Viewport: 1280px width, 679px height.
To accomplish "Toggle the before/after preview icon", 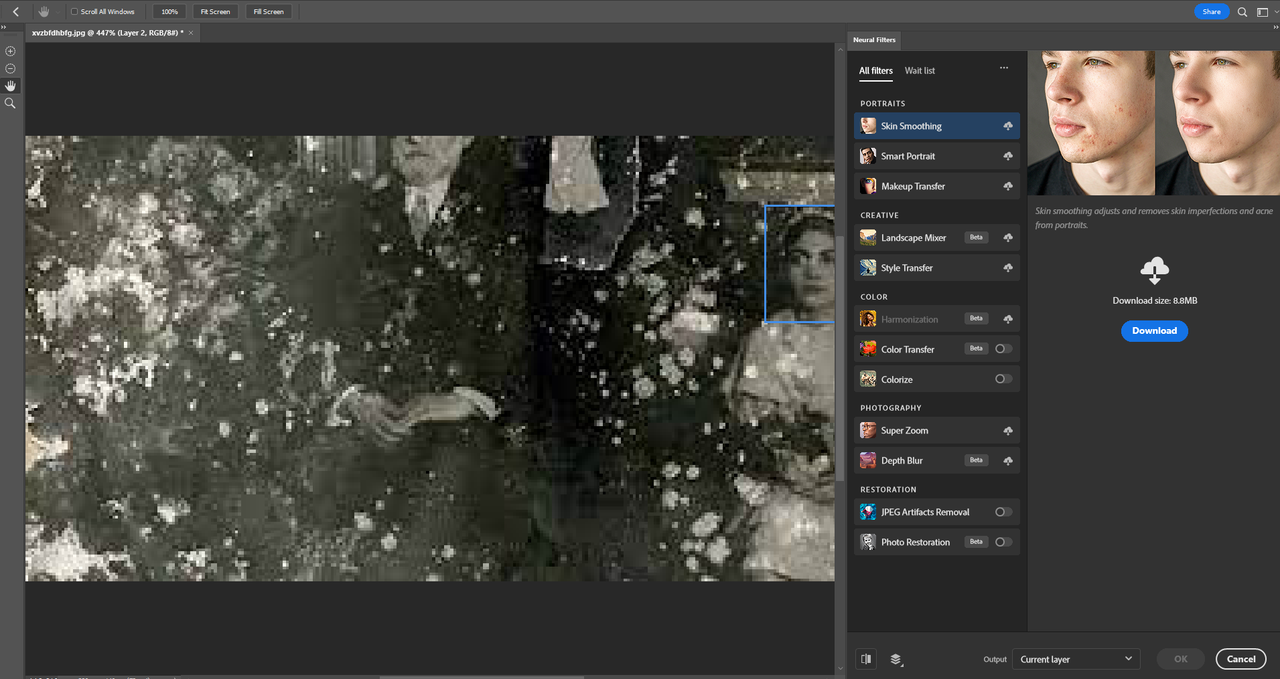I will coord(866,659).
